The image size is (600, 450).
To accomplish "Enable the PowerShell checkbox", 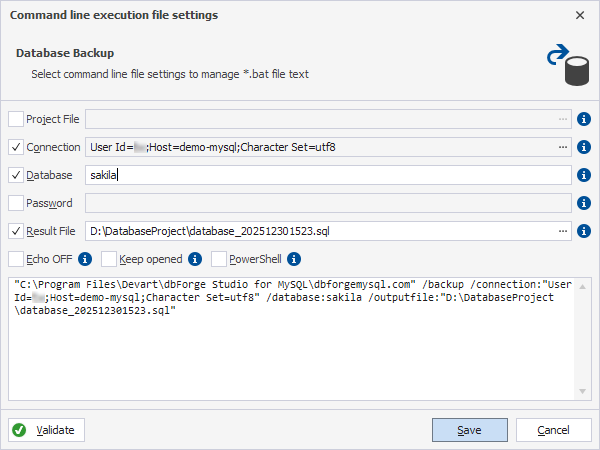I will pos(219,259).
